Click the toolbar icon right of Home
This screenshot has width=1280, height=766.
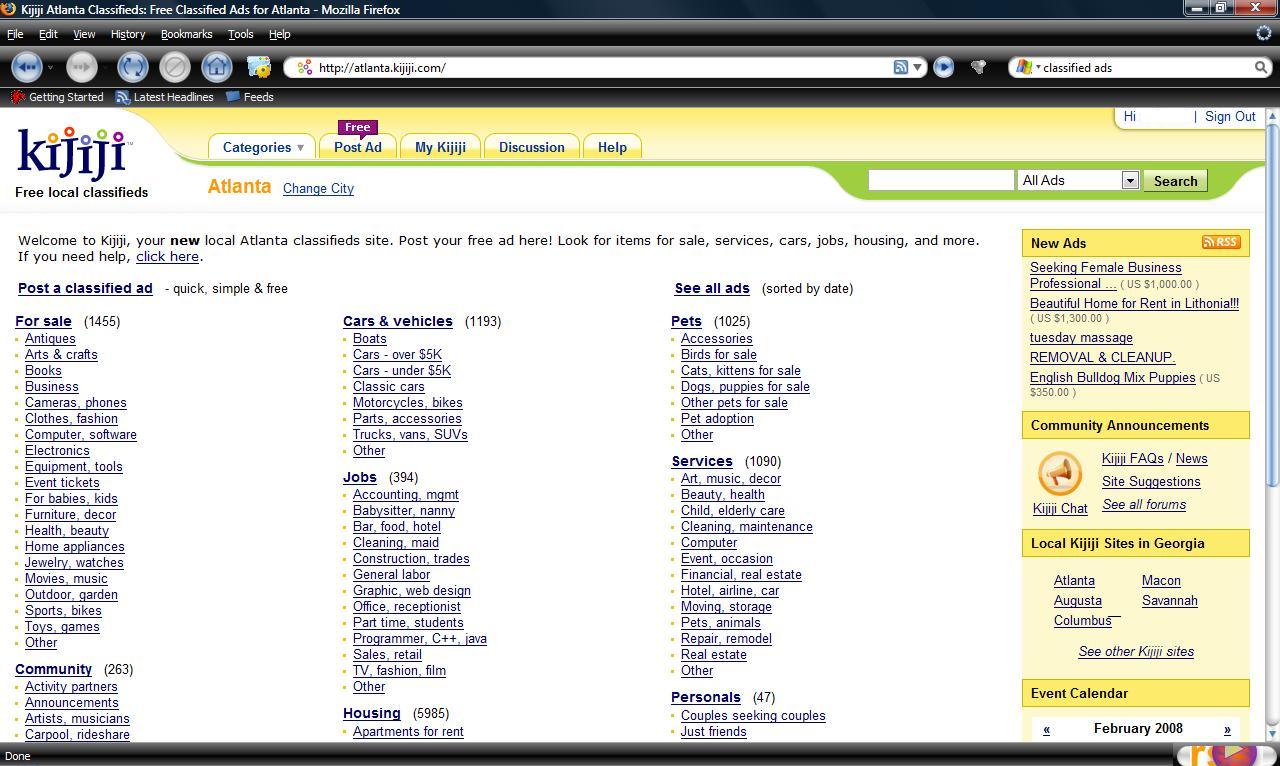[x=259, y=67]
